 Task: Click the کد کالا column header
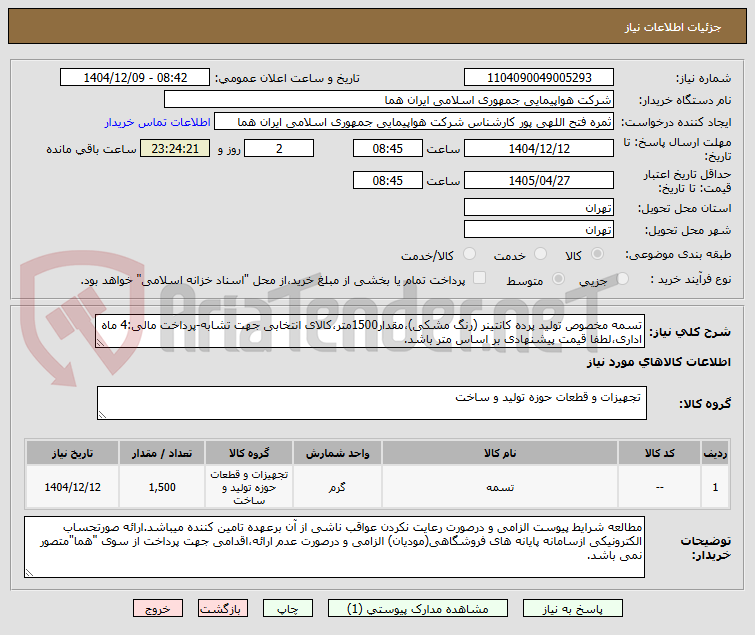pyautogui.click(x=659, y=453)
